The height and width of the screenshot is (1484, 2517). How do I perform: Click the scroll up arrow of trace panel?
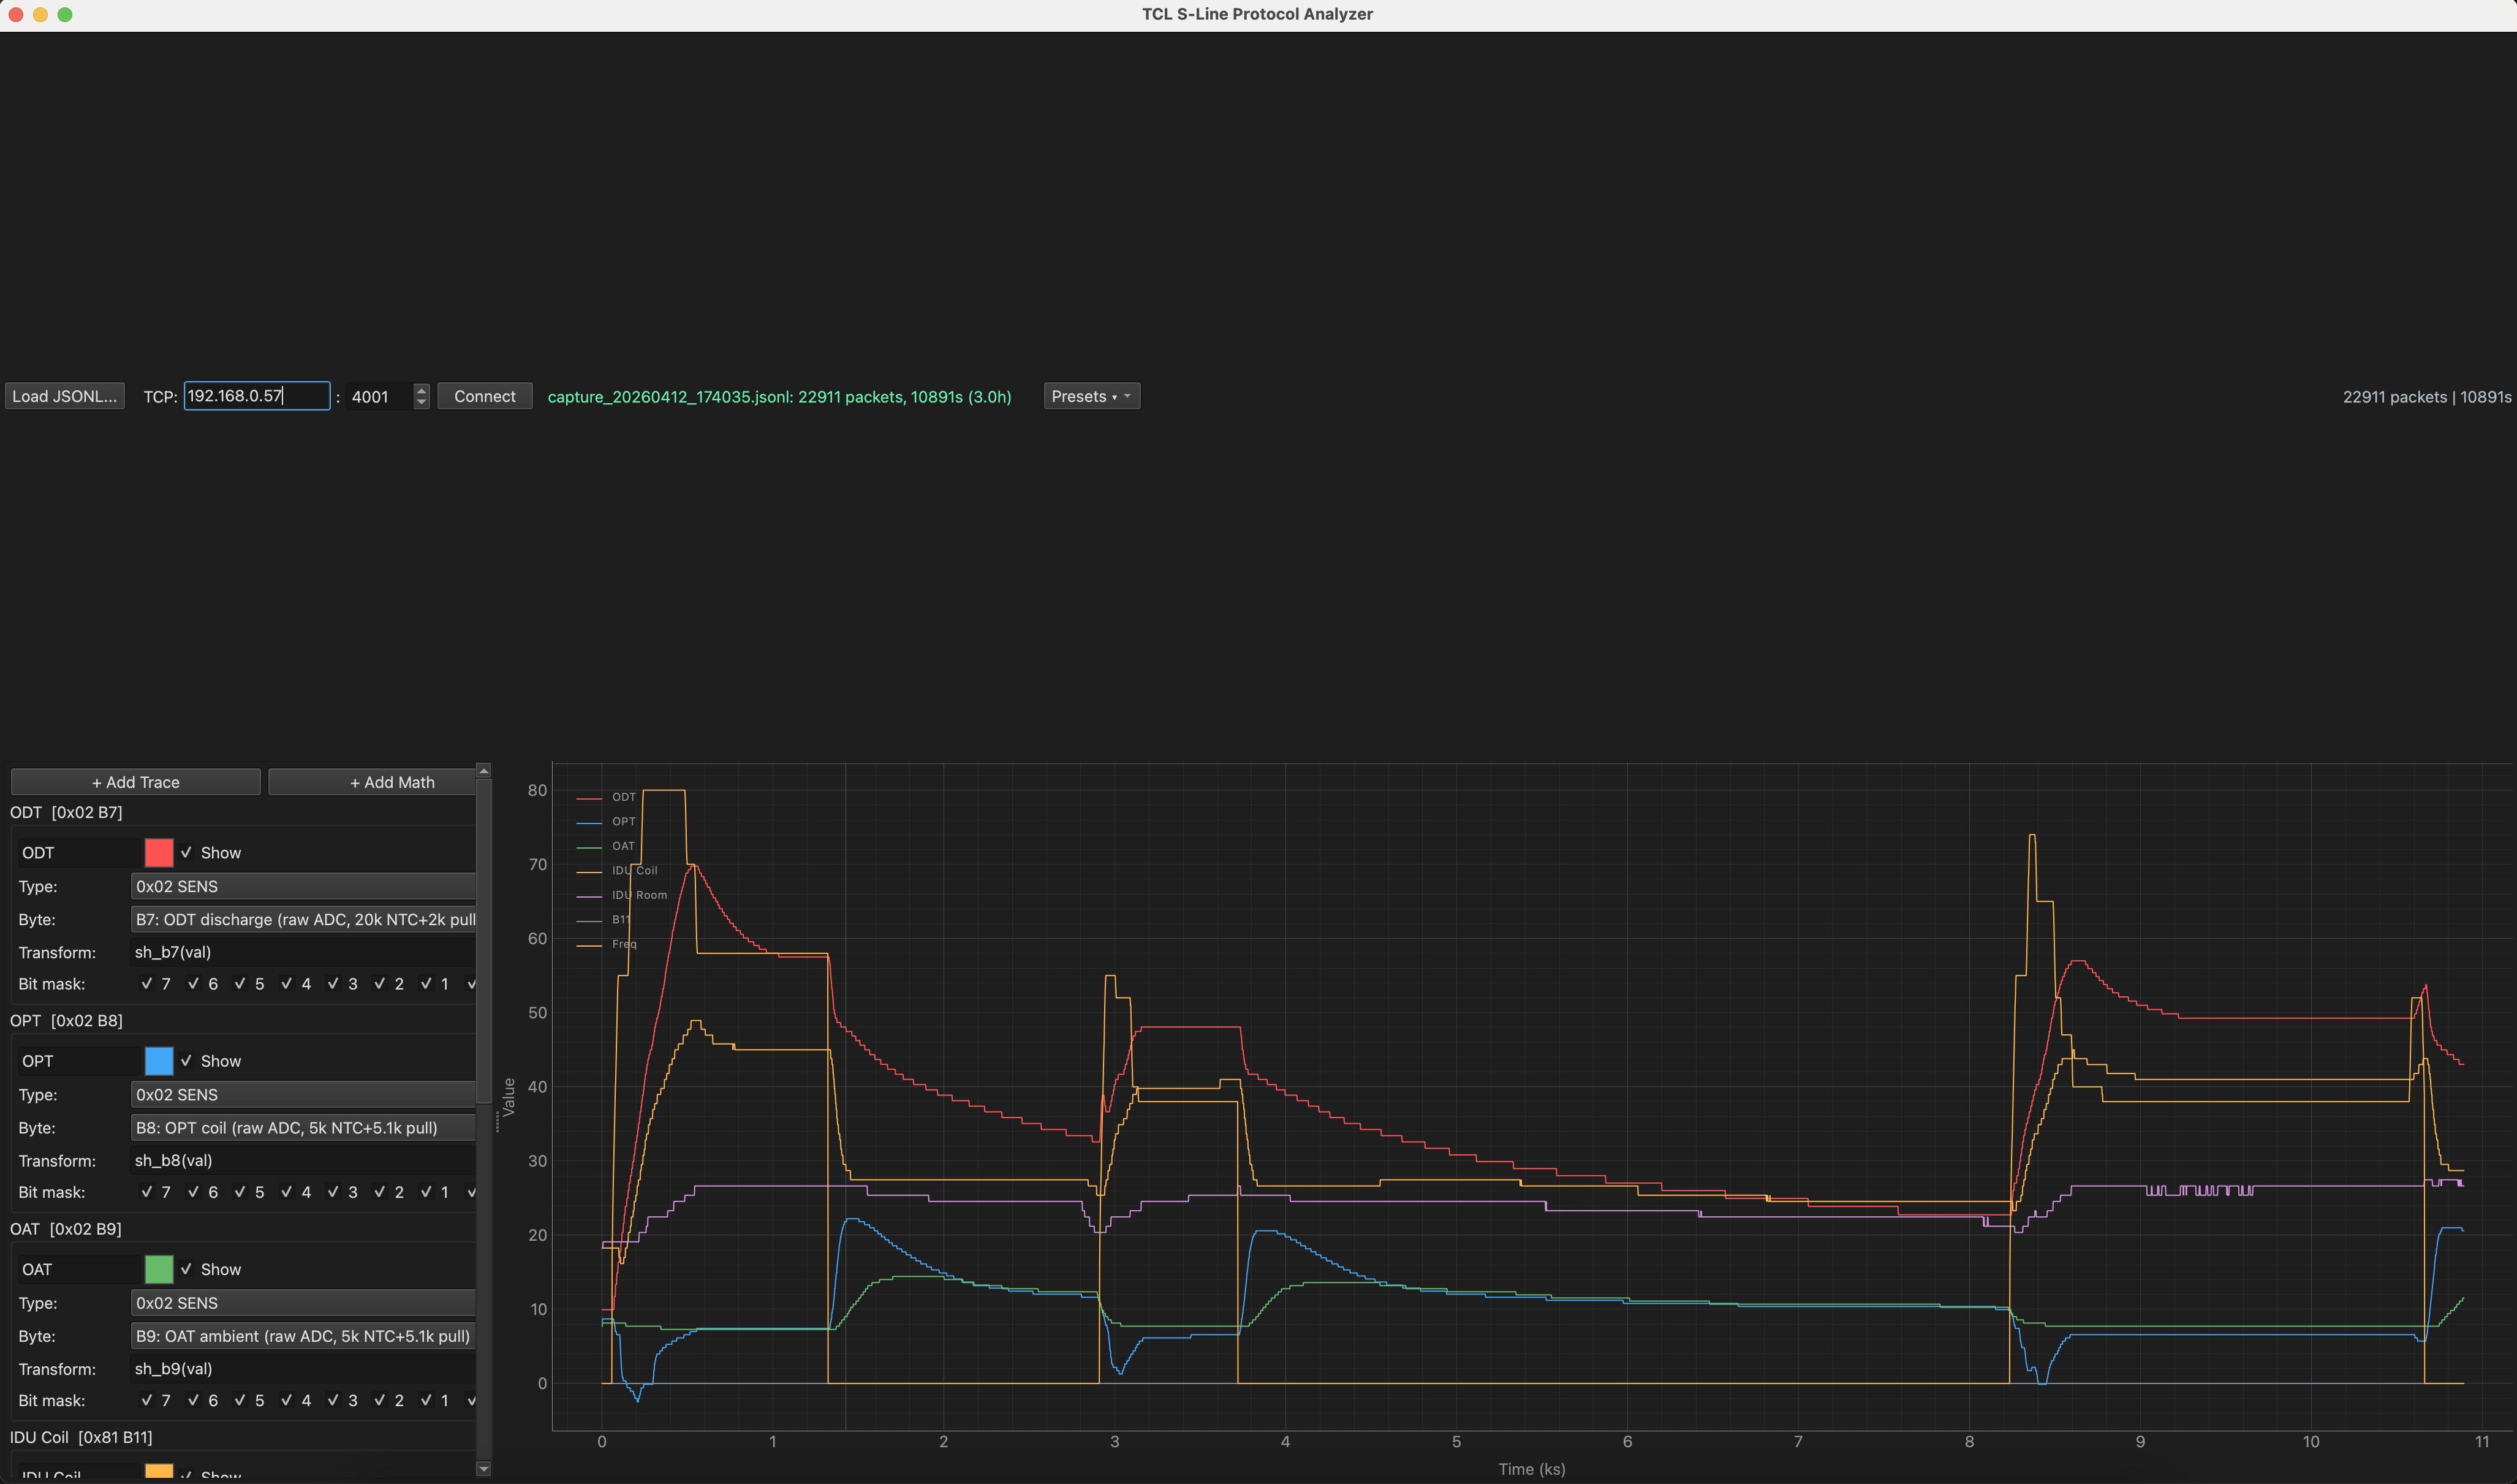click(484, 771)
